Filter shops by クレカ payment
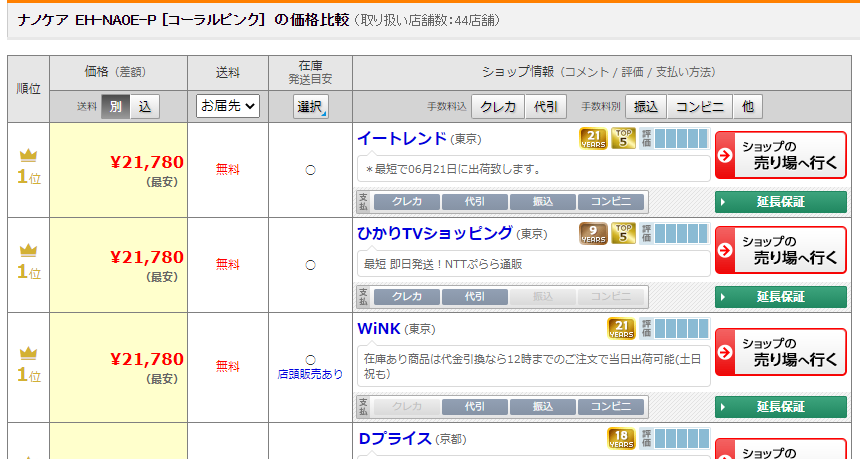The image size is (860, 459). point(498,106)
